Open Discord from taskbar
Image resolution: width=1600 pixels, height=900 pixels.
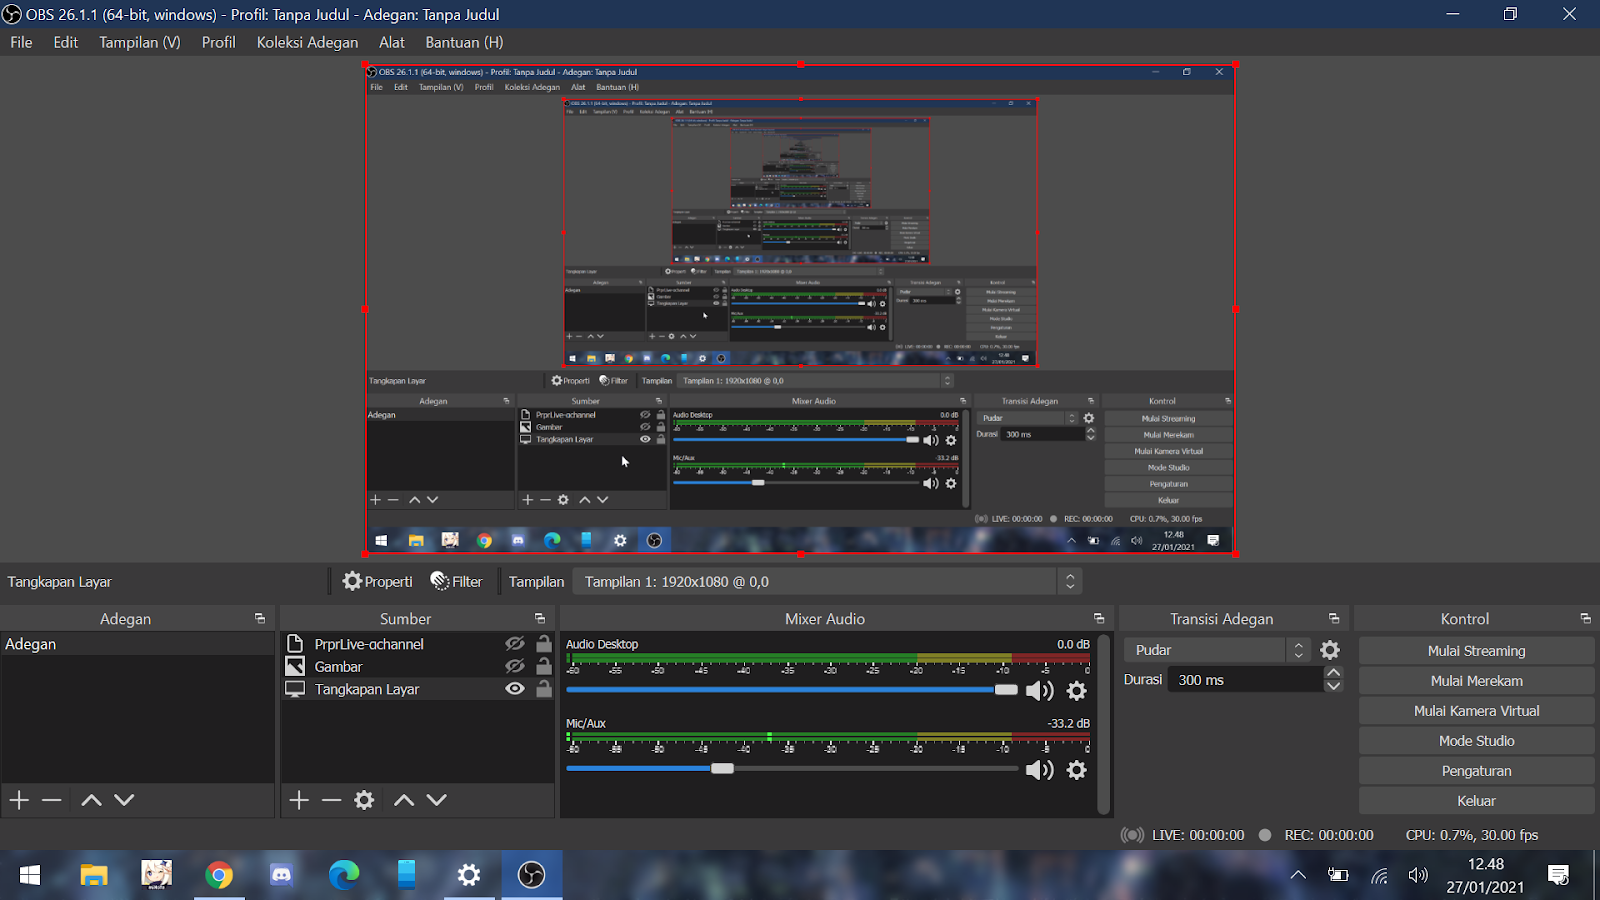(x=282, y=875)
